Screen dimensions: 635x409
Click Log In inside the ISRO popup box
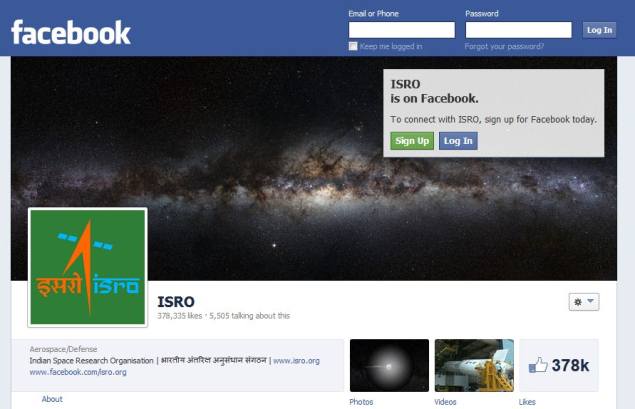tap(458, 141)
